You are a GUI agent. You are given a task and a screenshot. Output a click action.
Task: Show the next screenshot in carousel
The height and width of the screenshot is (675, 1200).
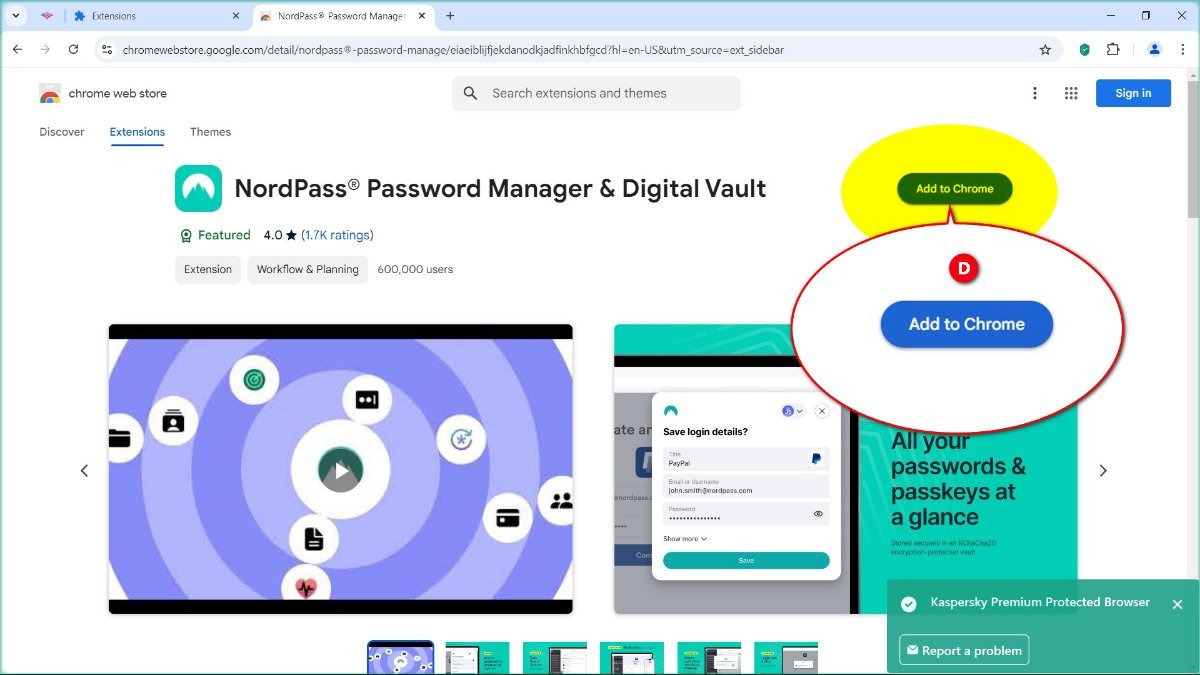pos(1103,470)
